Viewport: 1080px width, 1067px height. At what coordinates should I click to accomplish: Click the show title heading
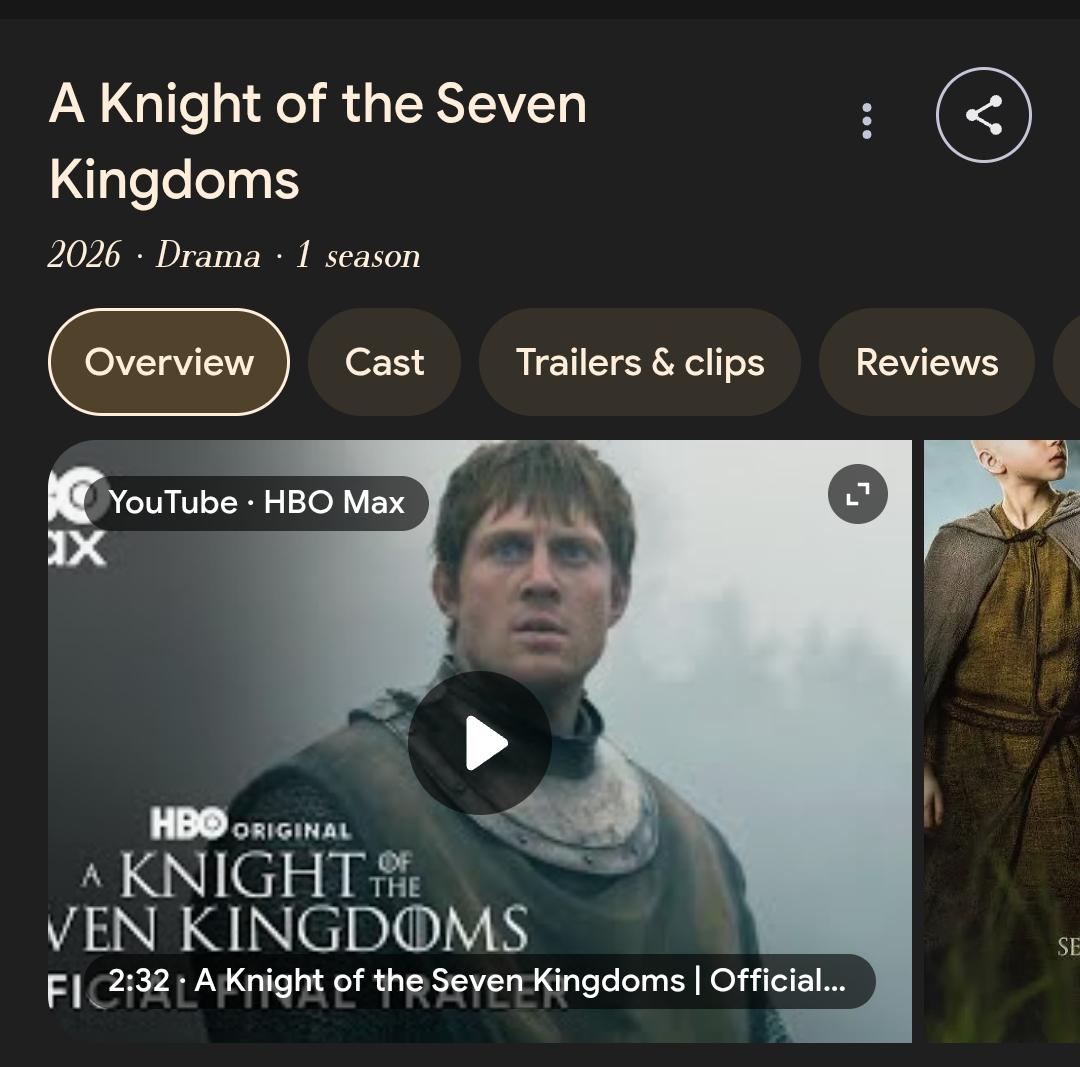[x=317, y=141]
